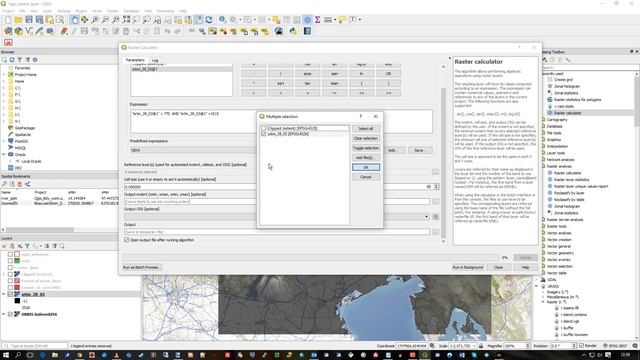This screenshot has height=360, width=640.
Task: Click the Select all button
Action: [x=366, y=129]
